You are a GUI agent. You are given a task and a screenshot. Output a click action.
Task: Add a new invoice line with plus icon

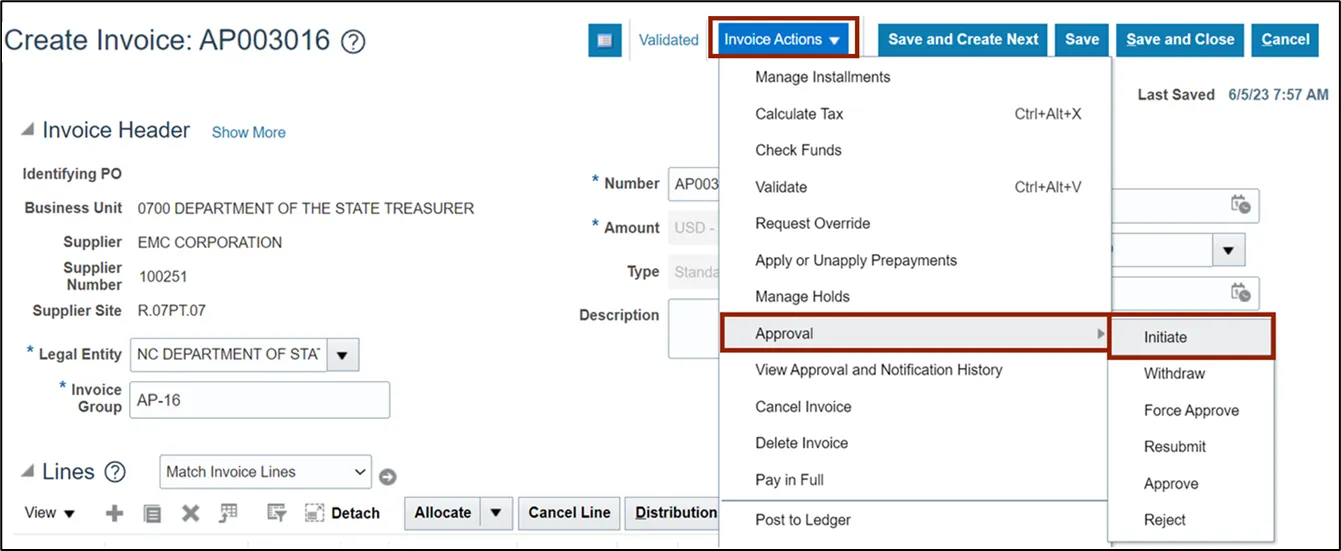click(115, 513)
